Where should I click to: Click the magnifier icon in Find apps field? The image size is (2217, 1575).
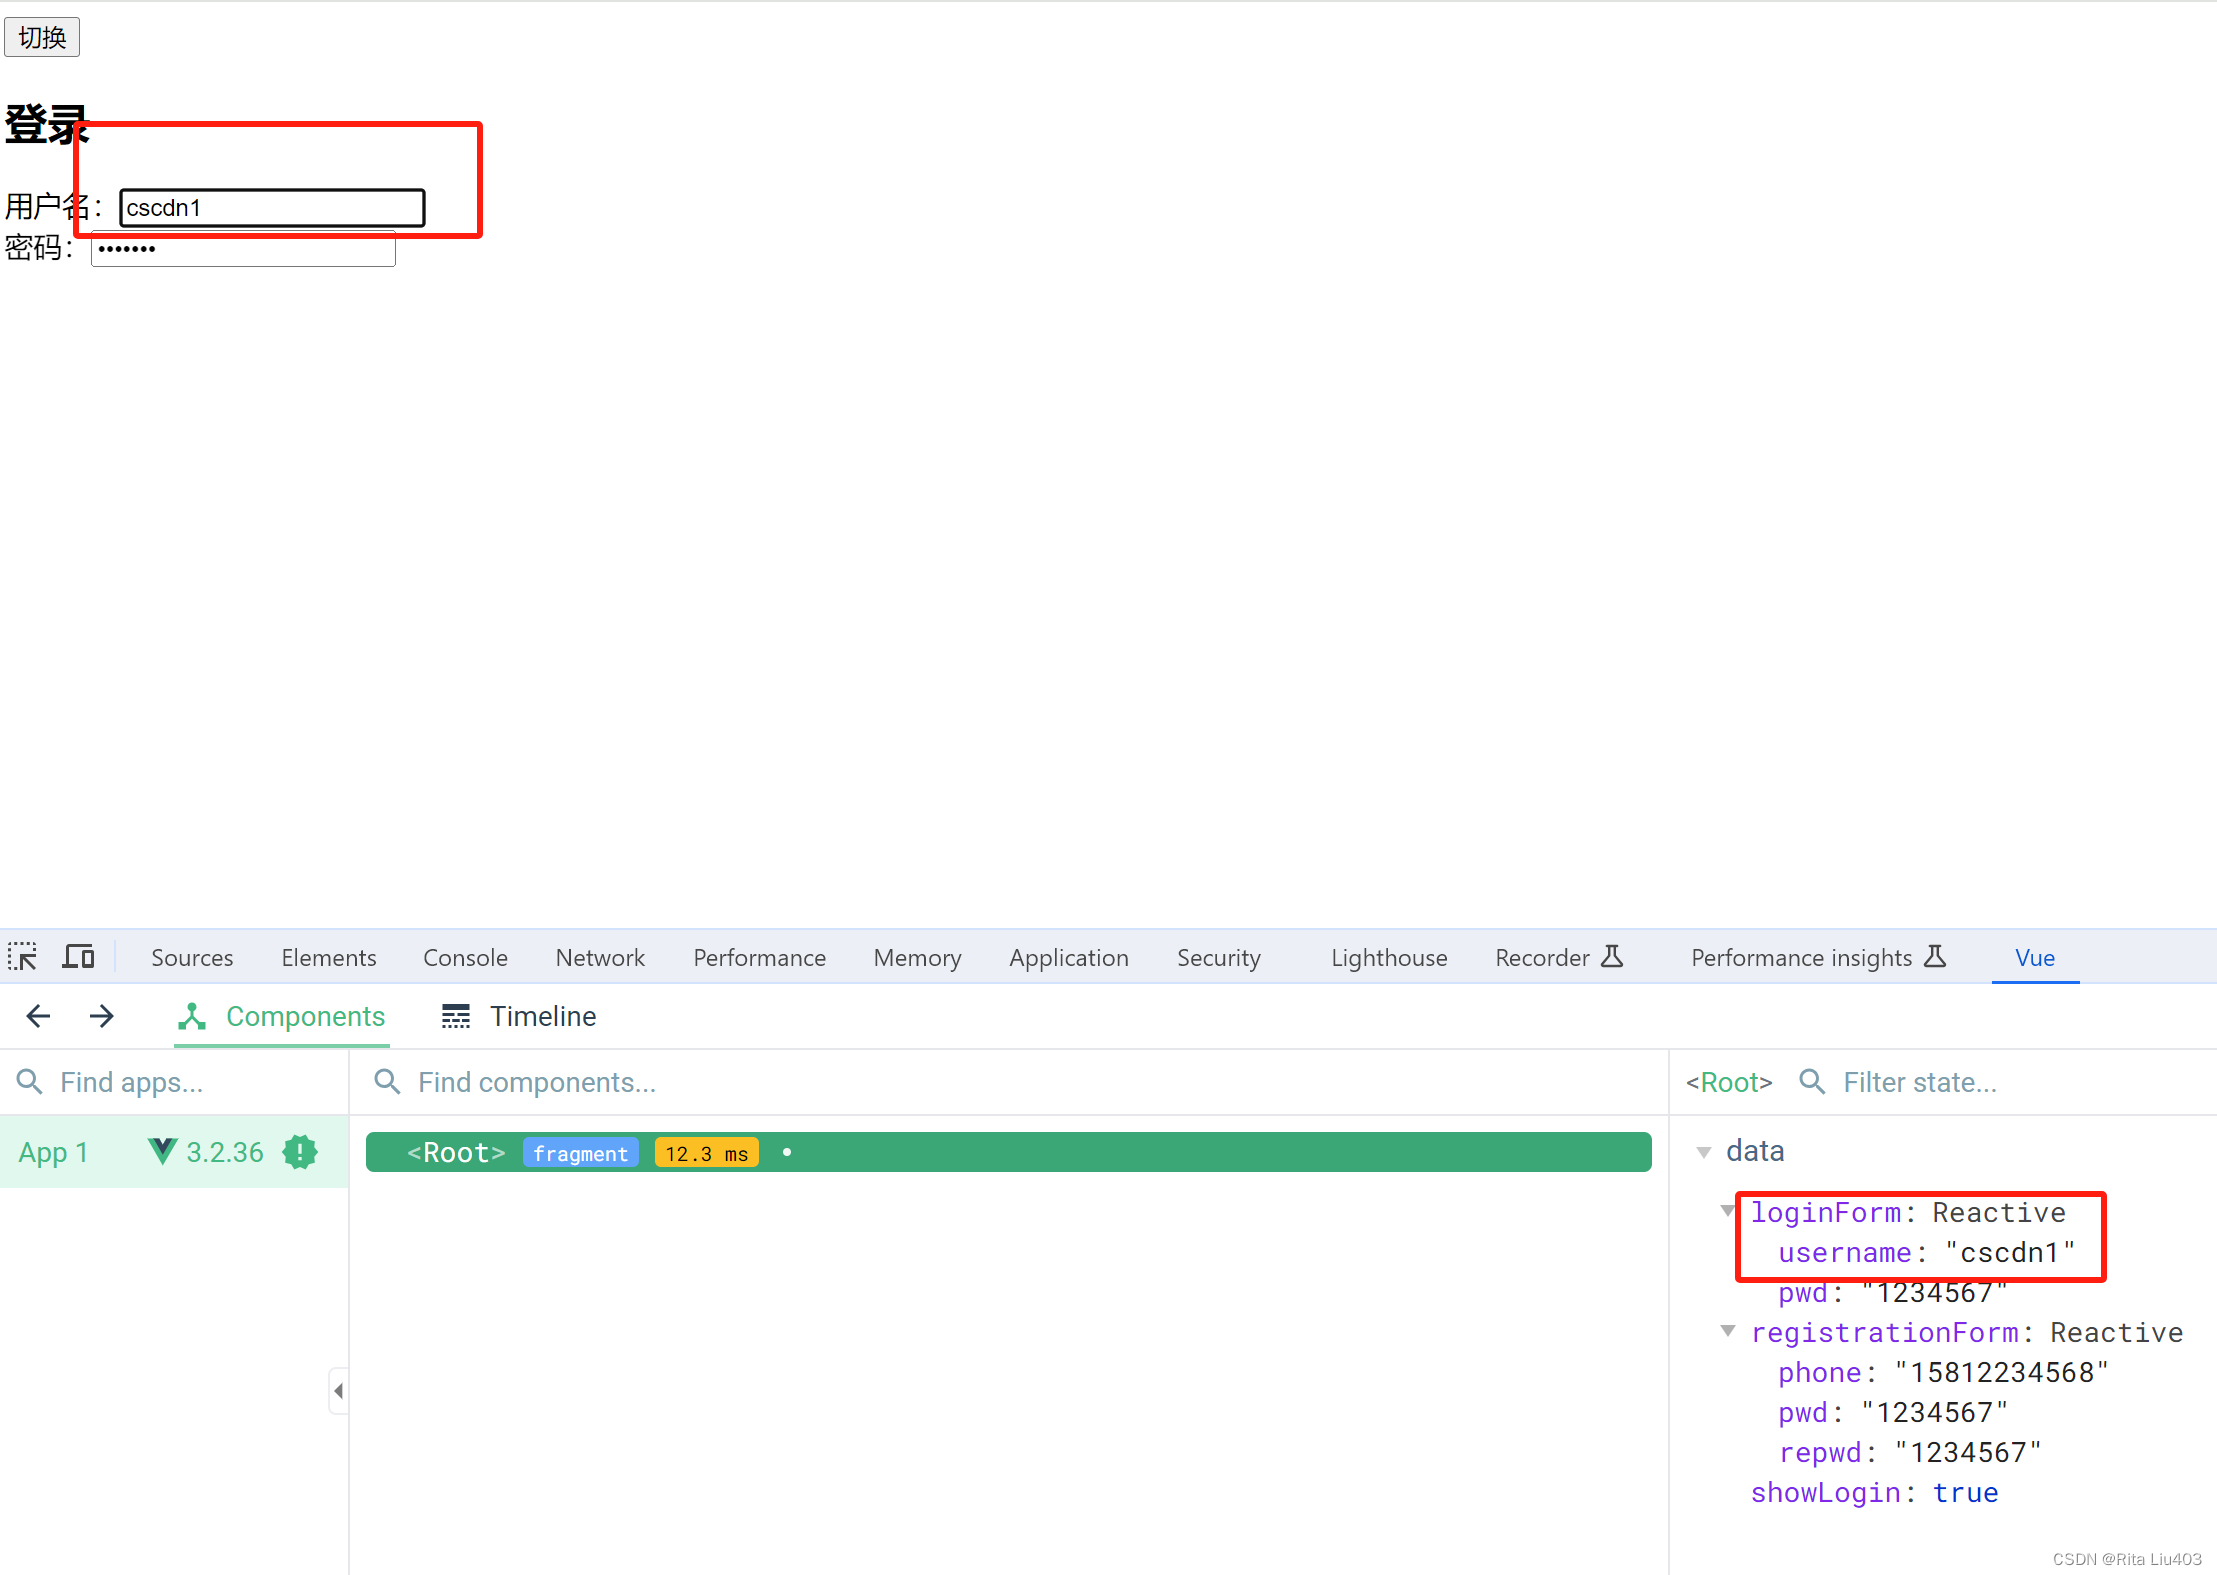(29, 1081)
